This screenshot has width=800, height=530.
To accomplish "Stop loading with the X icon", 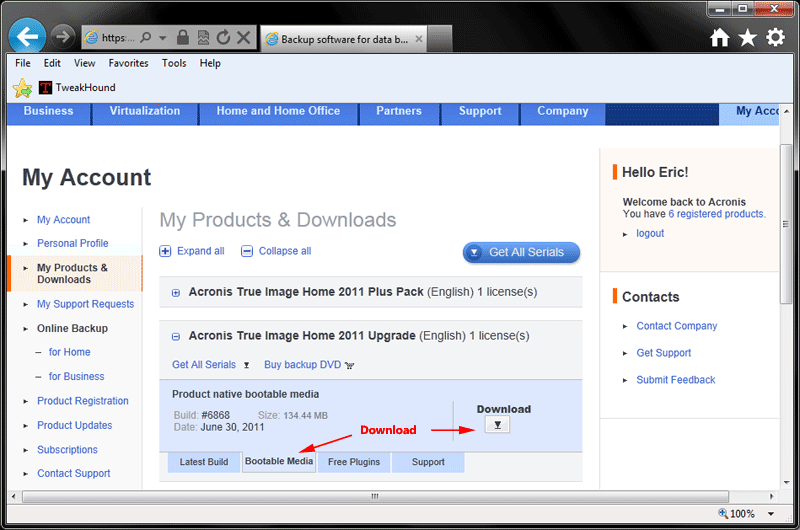I will 244,37.
